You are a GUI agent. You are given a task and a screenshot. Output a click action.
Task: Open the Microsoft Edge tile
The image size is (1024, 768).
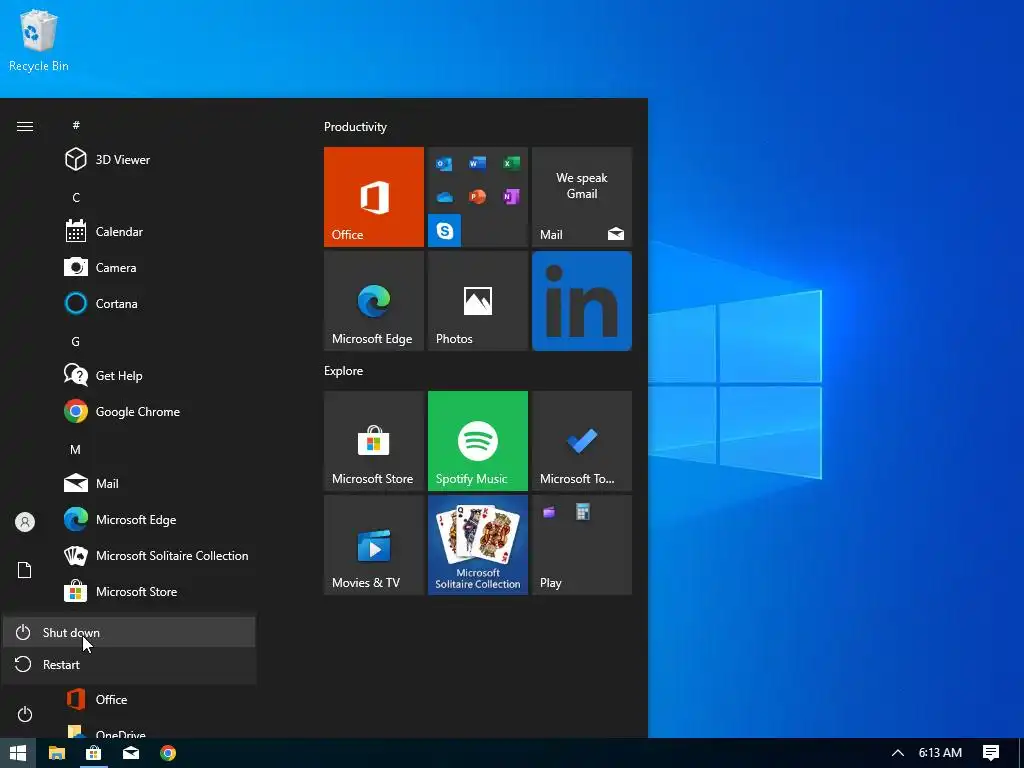click(x=374, y=301)
